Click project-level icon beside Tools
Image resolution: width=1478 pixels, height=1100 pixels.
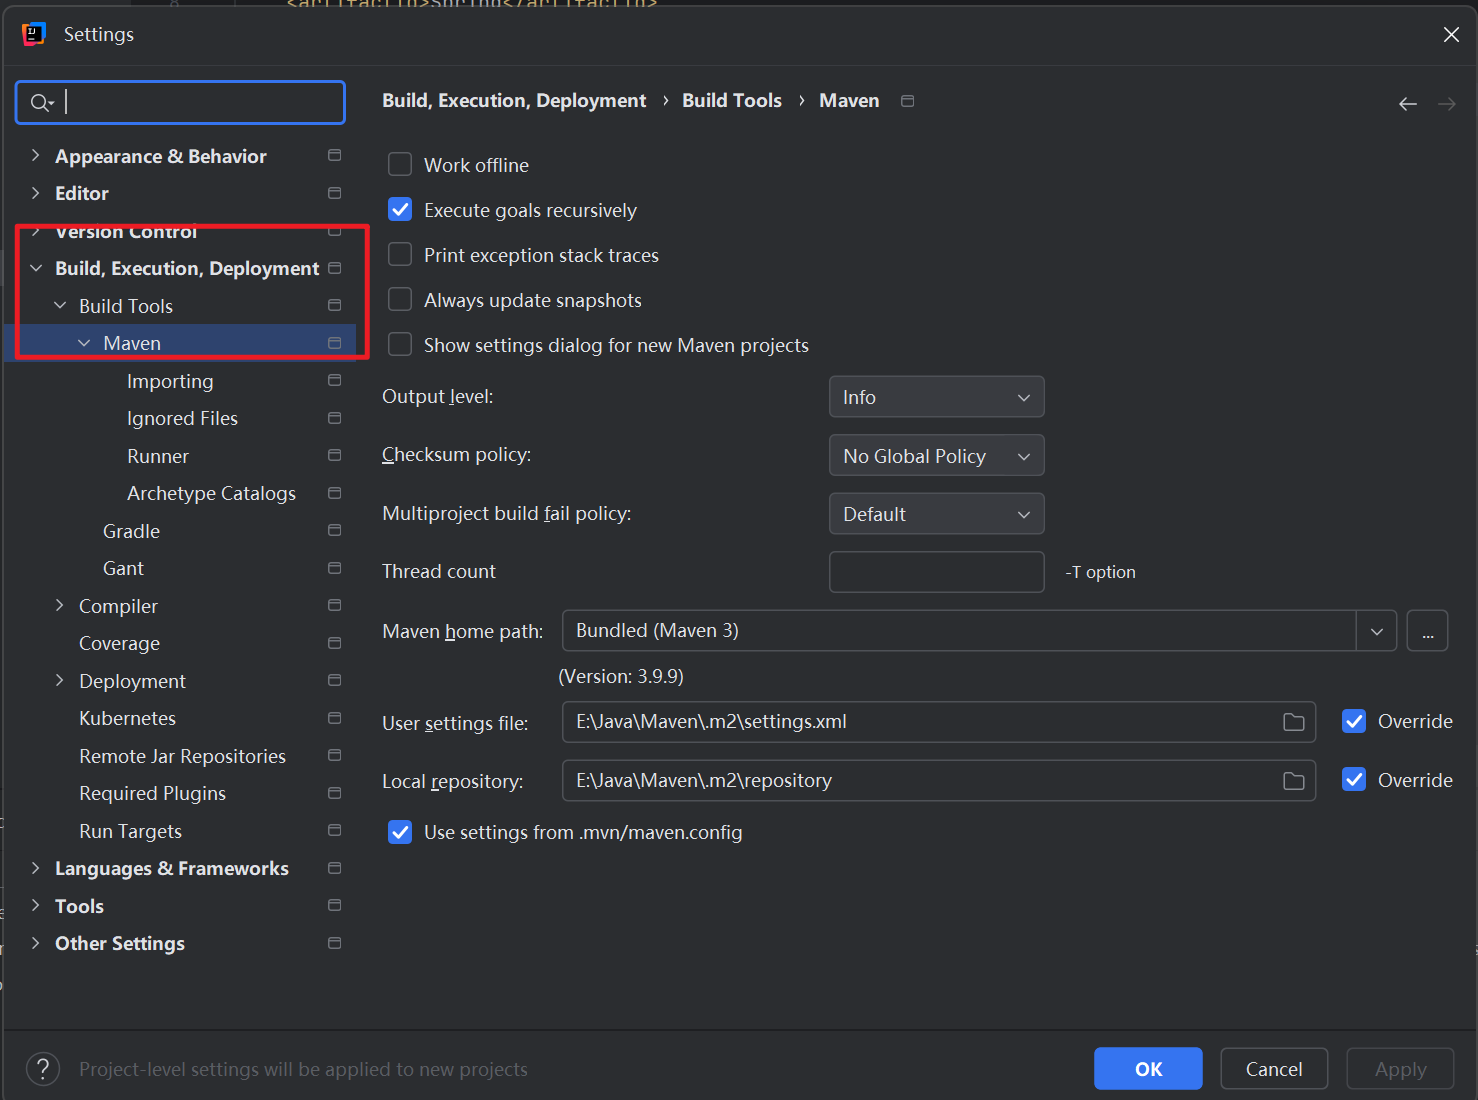coord(335,905)
